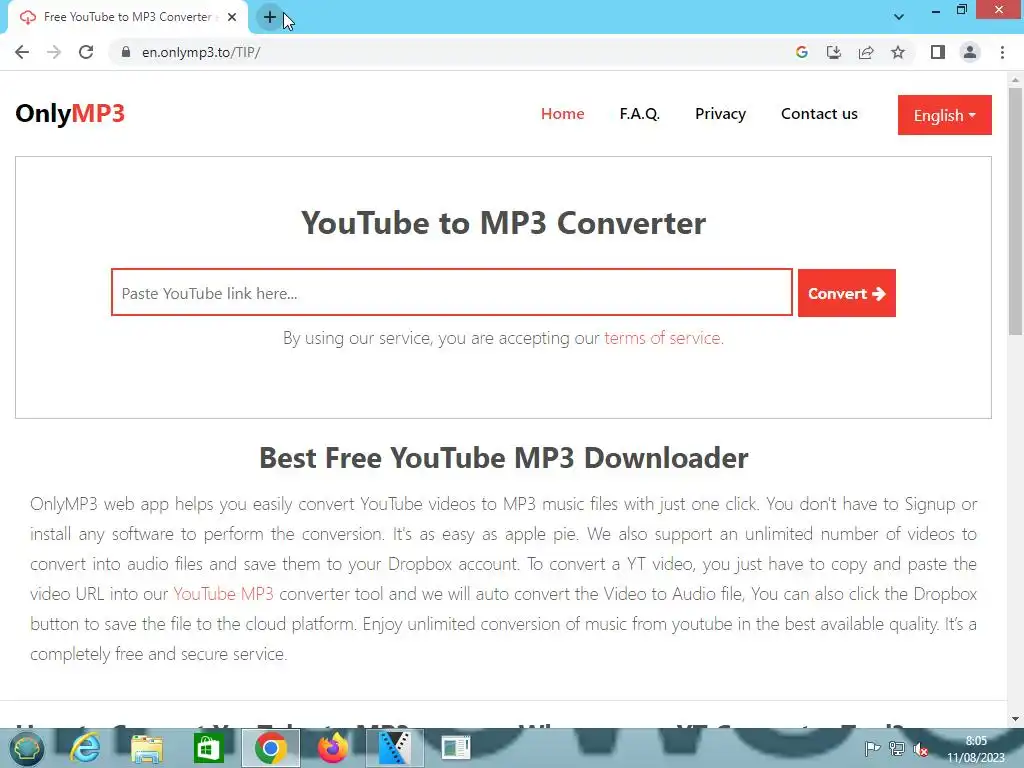Open the terms of service link
The image size is (1024, 768).
(x=664, y=338)
